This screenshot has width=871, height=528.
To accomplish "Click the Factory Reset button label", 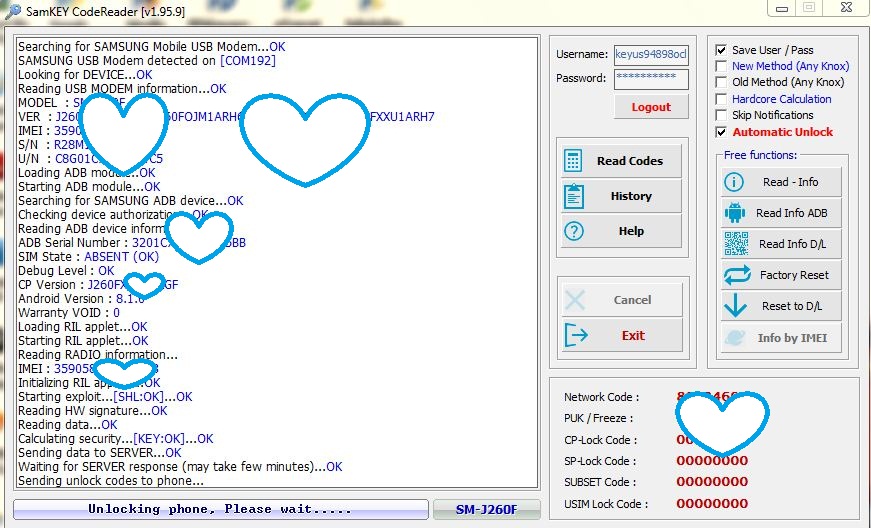I will pos(794,275).
